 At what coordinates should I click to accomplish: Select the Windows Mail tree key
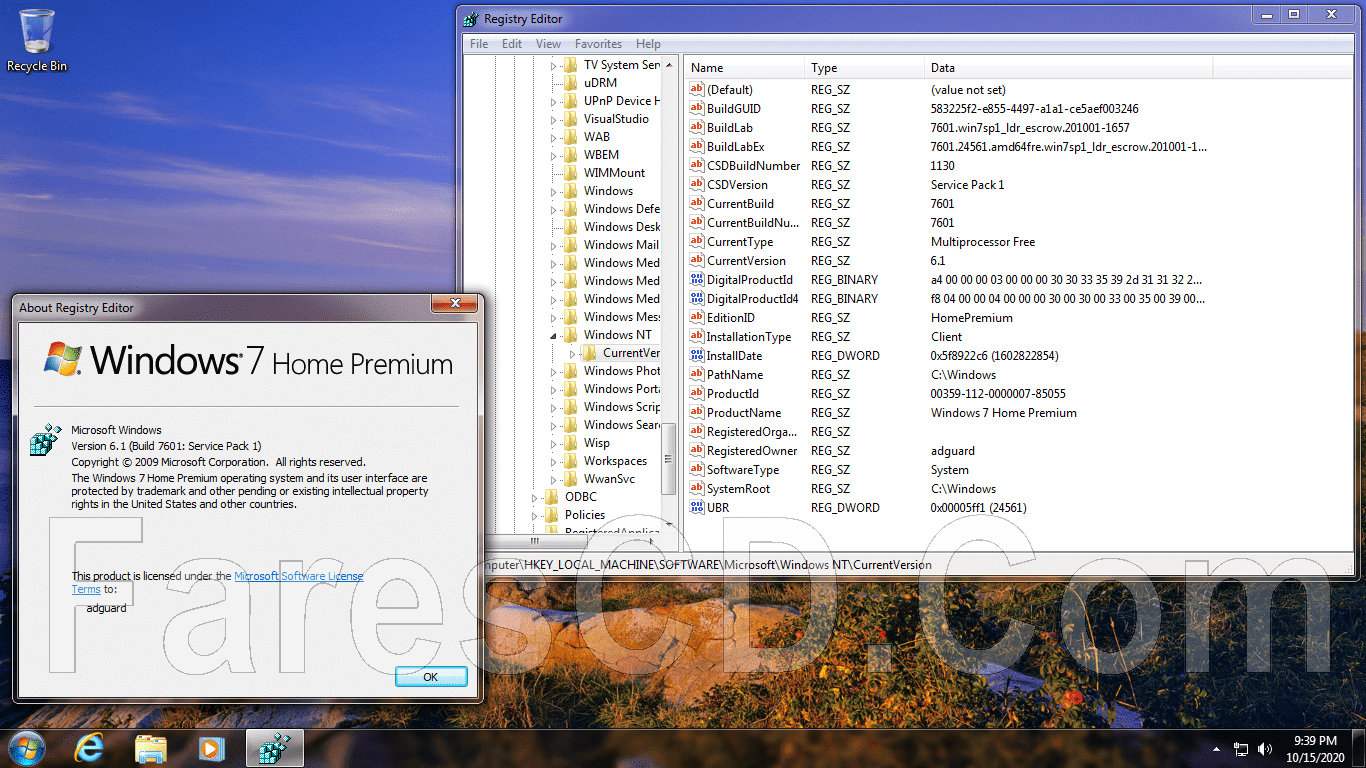pyautogui.click(x=621, y=245)
